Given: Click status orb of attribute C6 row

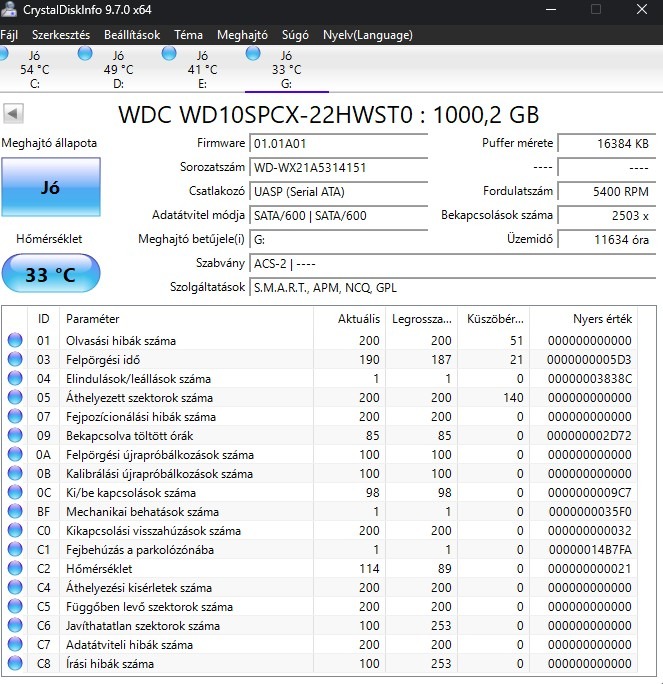Looking at the screenshot, I should click(15, 626).
